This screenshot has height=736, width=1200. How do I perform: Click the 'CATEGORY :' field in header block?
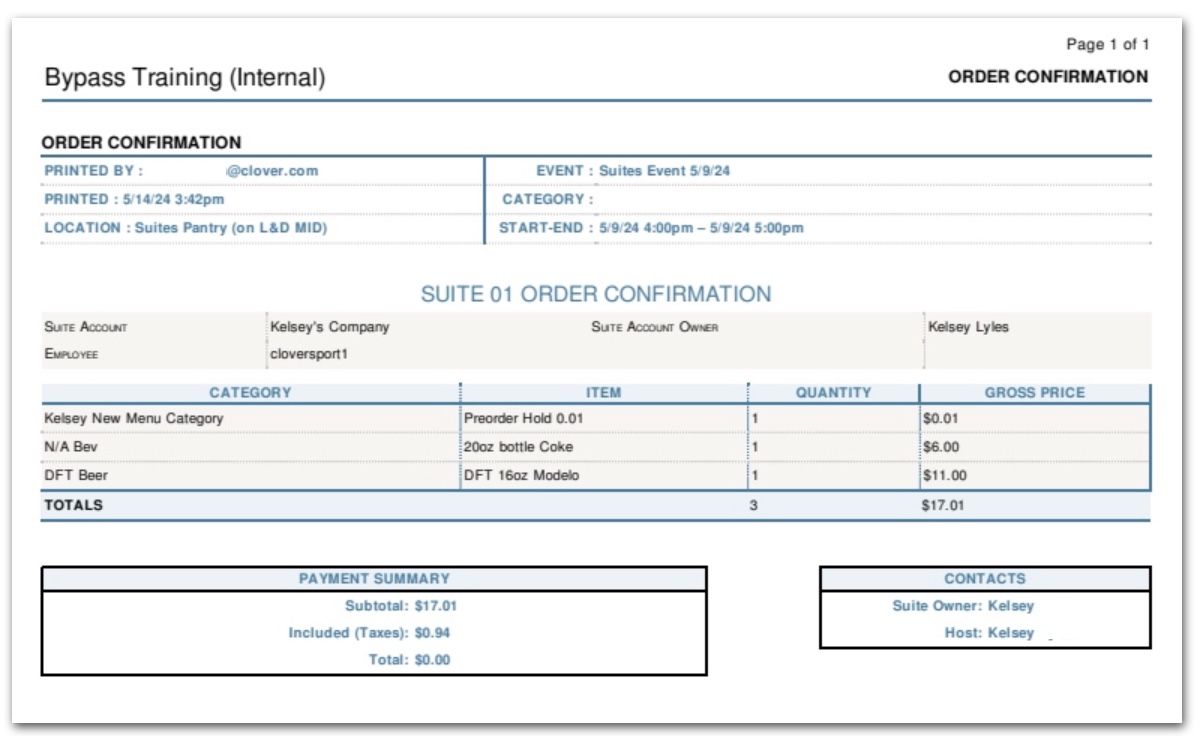(548, 199)
